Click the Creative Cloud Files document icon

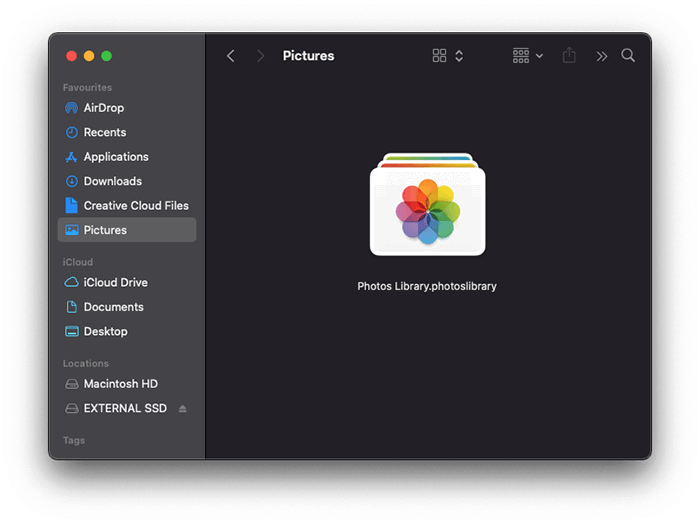pos(71,205)
